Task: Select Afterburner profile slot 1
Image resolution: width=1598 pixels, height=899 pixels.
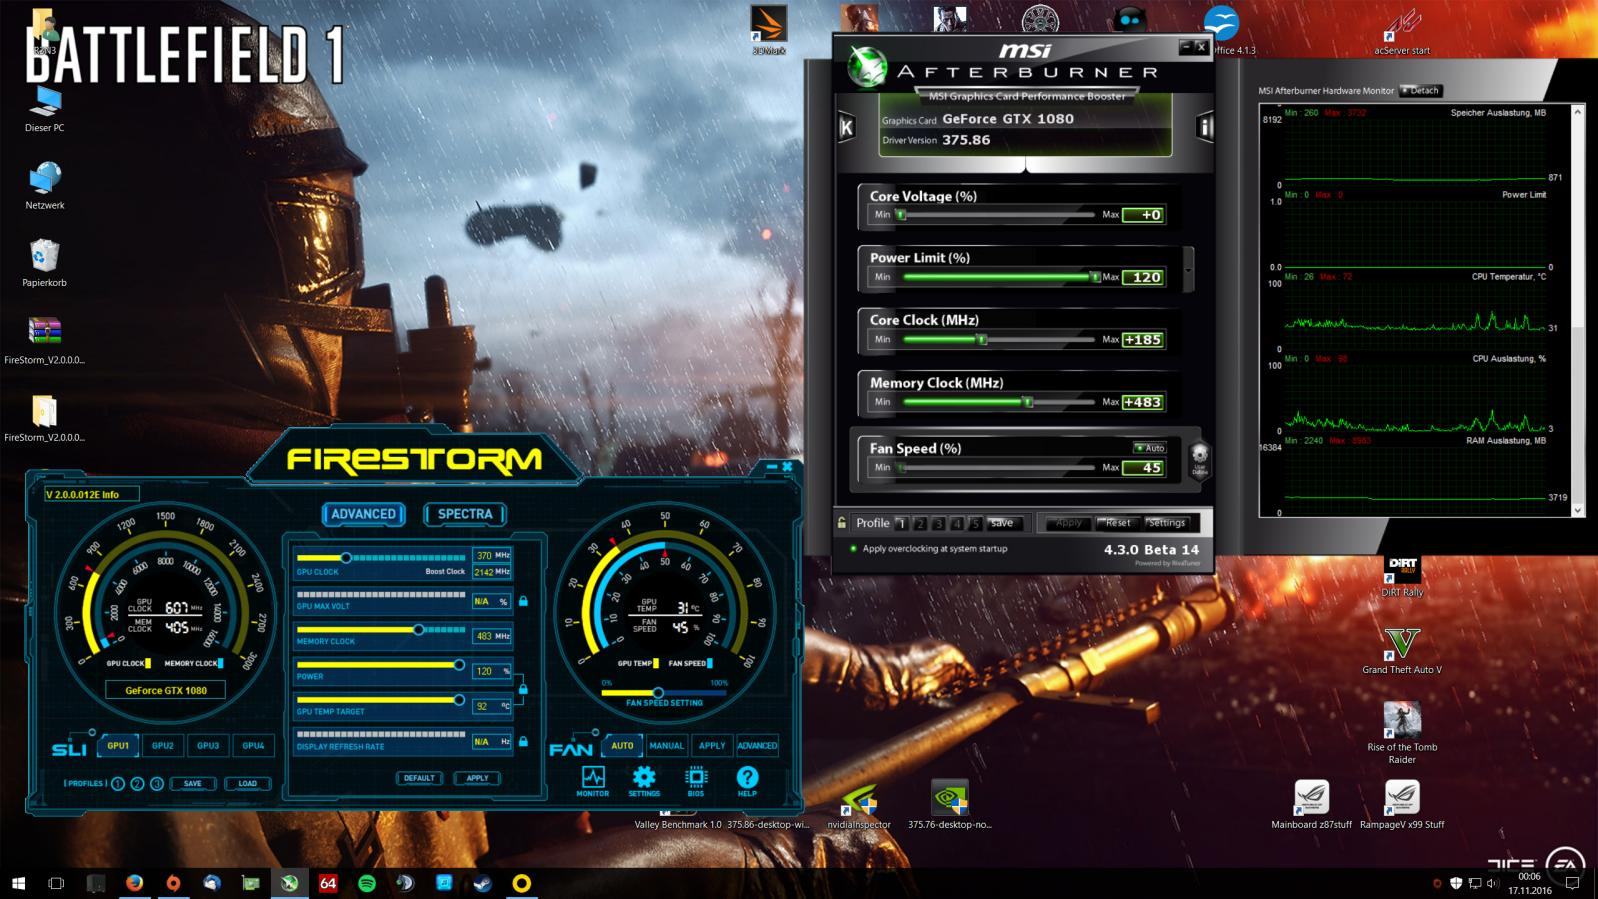Action: 902,523
